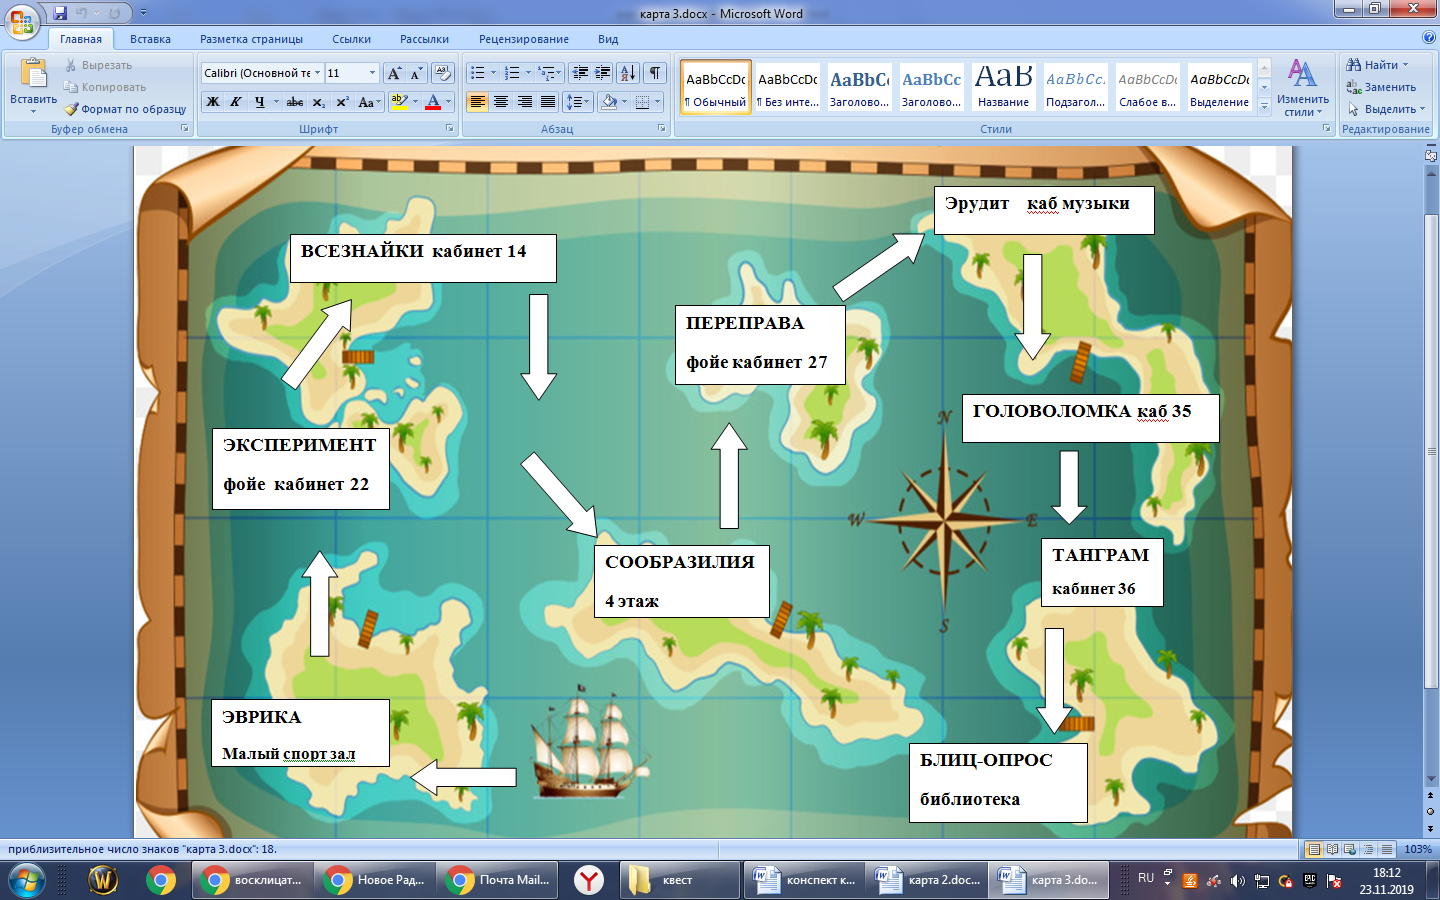Apply the Название style
The width and height of the screenshot is (1440, 900).
(x=1004, y=88)
